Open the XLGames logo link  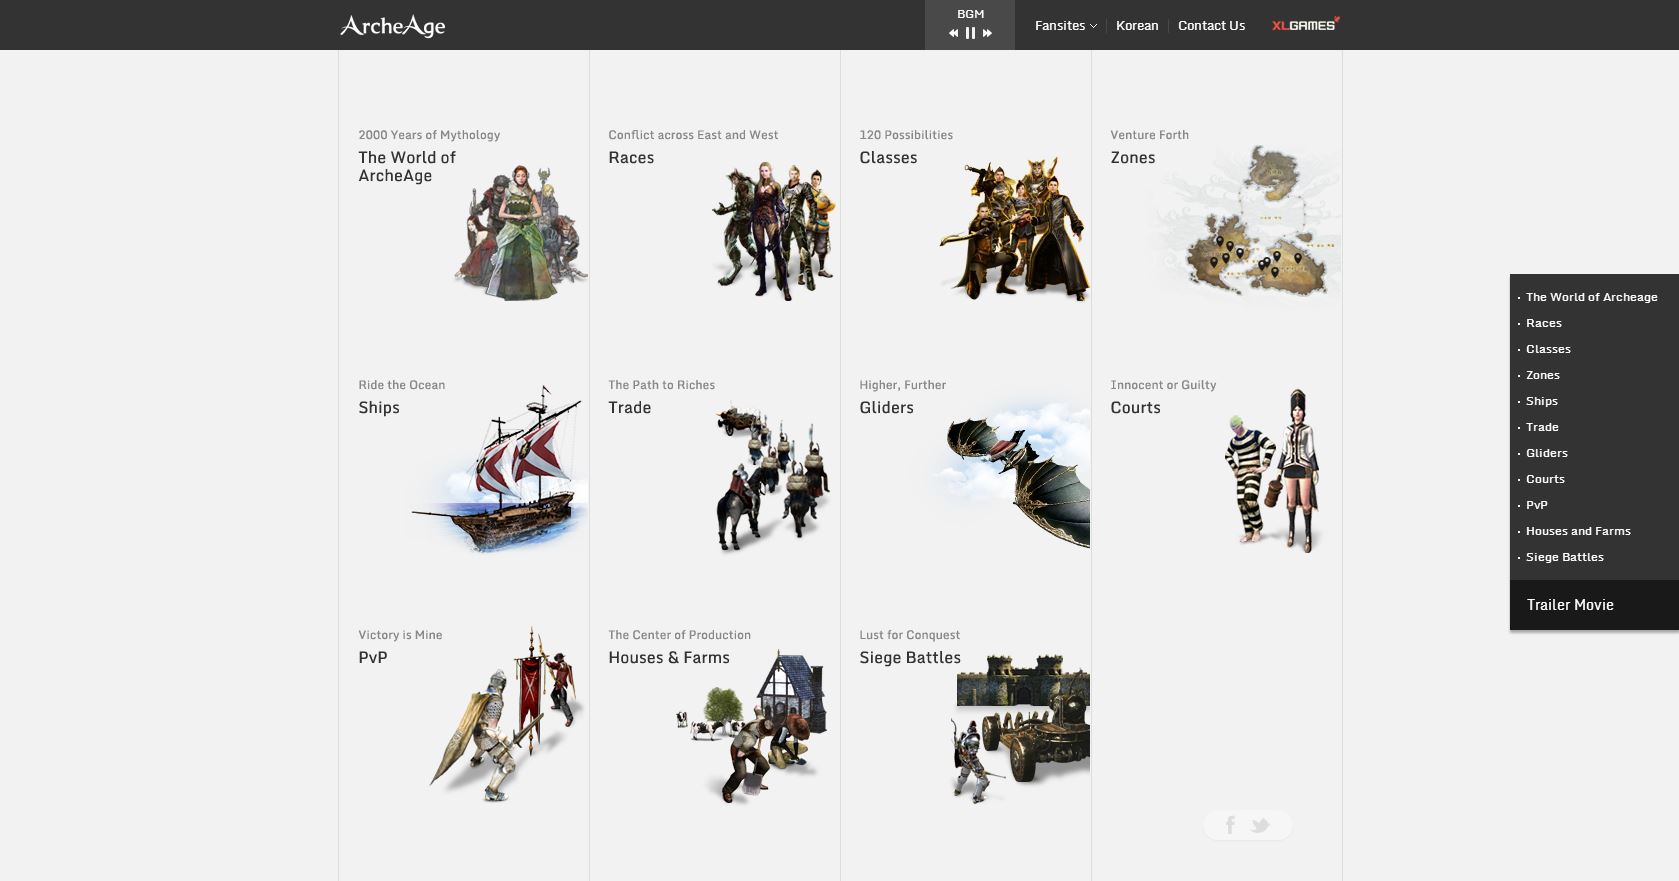(x=1304, y=25)
